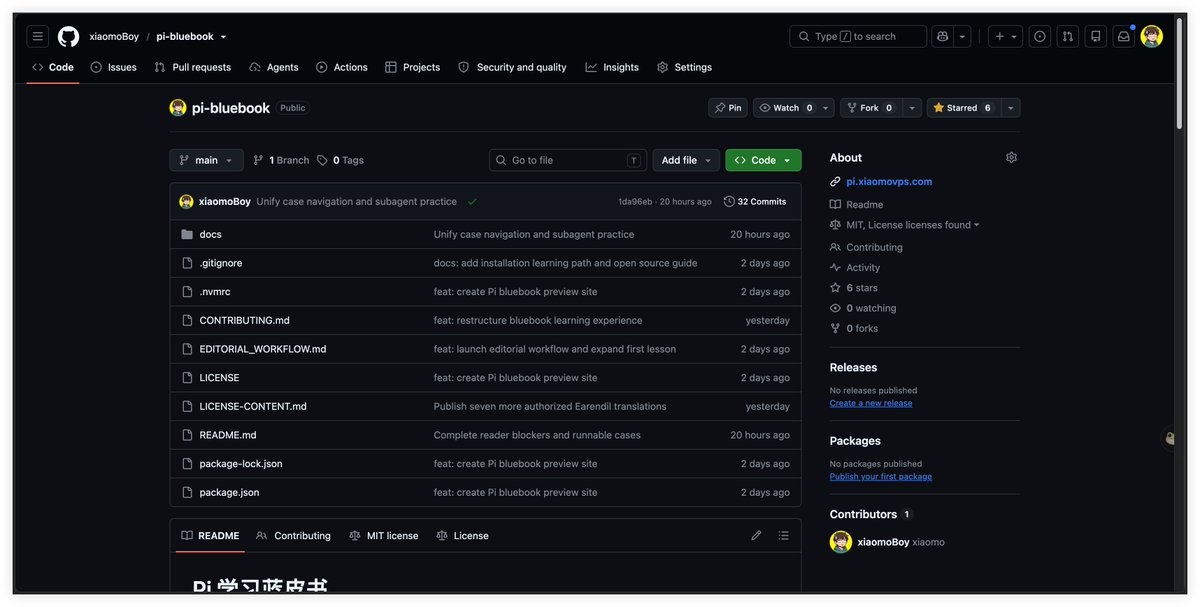Click Publish your first package link
Viewport: 1200px width, 607px height.
pos(881,477)
